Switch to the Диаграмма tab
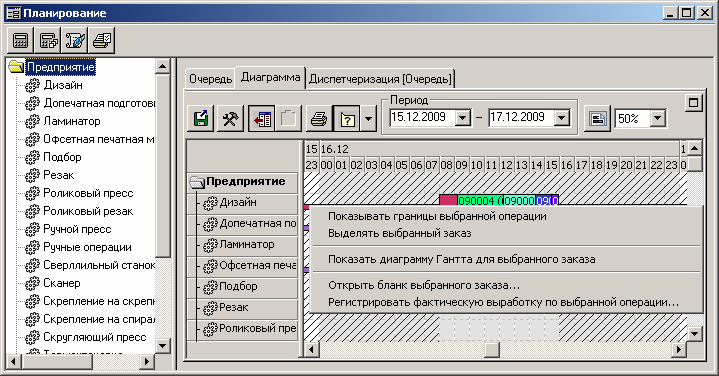The height and width of the screenshot is (376, 719). pyautogui.click(x=271, y=77)
